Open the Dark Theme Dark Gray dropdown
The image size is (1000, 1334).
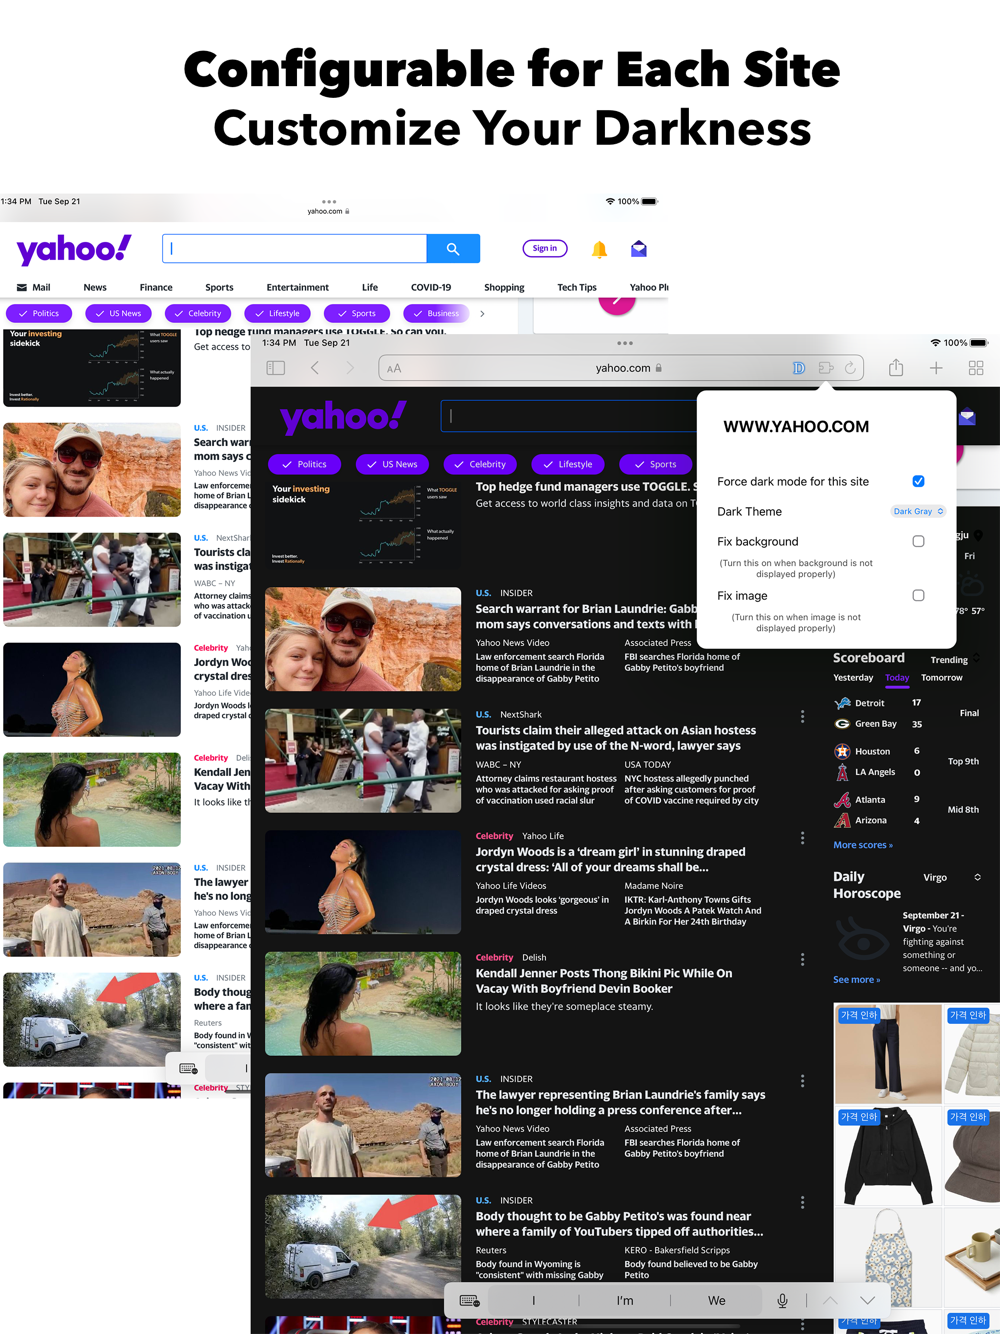click(x=918, y=511)
